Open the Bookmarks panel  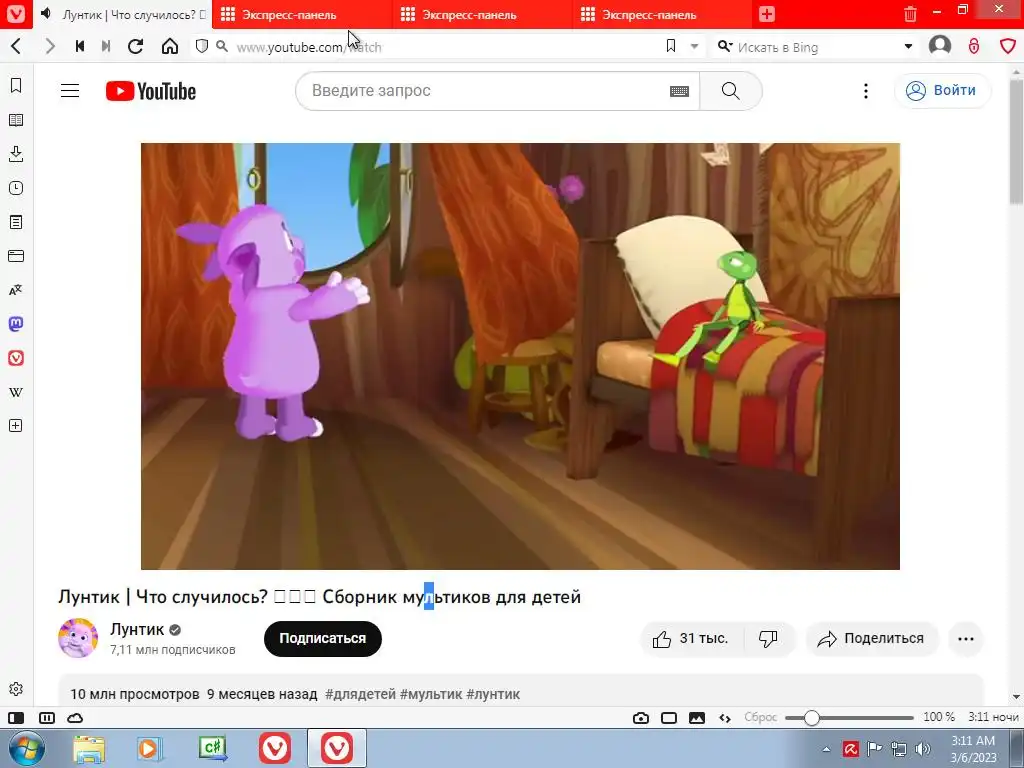click(x=16, y=85)
